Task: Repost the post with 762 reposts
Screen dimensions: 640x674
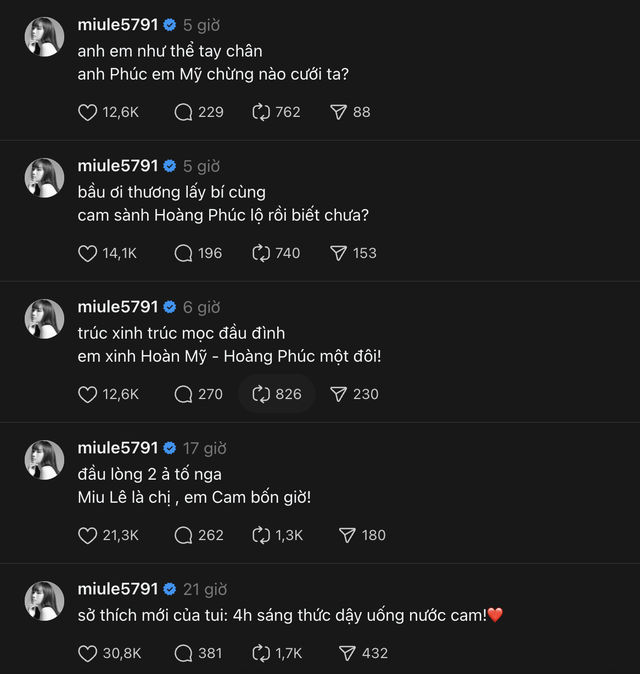Action: pyautogui.click(x=261, y=112)
